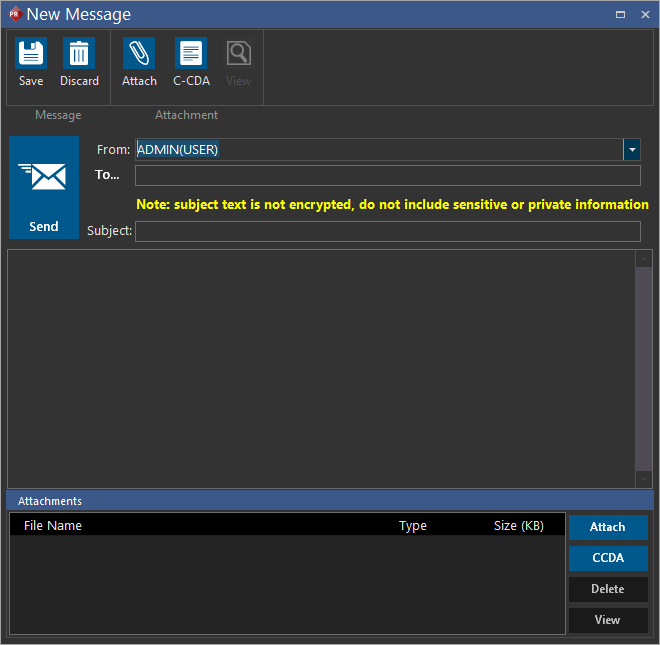
Task: Click the app logo in title bar
Action: [x=14, y=14]
